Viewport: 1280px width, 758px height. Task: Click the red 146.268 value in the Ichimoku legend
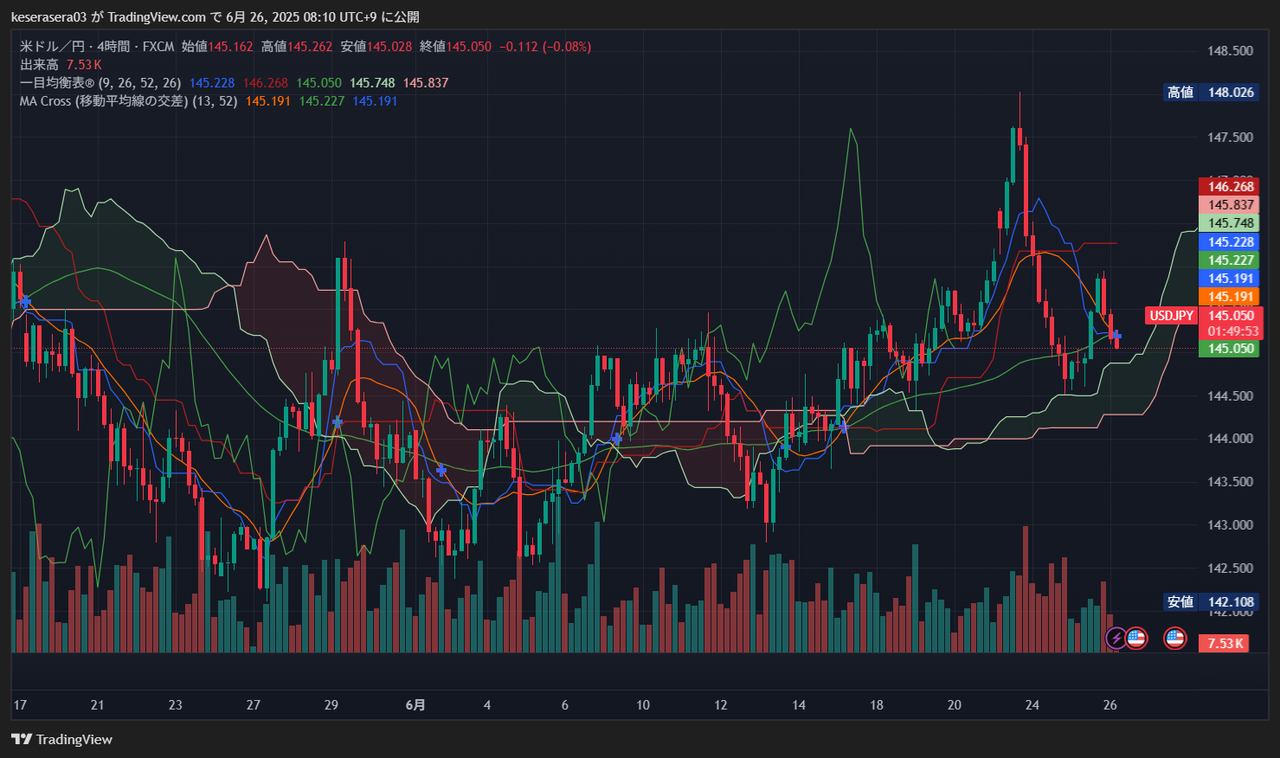pyautogui.click(x=266, y=82)
